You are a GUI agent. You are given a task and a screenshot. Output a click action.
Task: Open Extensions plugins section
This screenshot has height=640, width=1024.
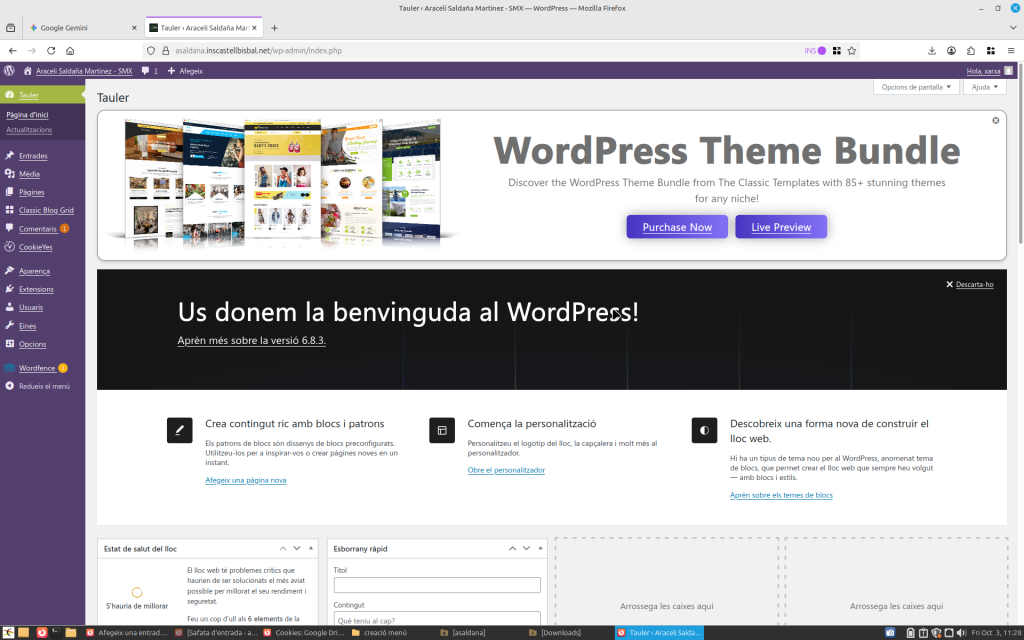click(36, 289)
